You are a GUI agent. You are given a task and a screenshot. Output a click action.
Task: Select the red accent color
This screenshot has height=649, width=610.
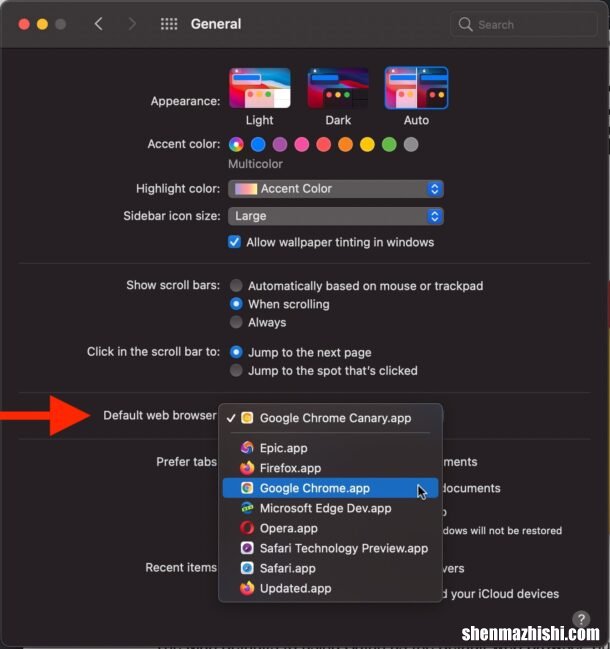point(324,144)
